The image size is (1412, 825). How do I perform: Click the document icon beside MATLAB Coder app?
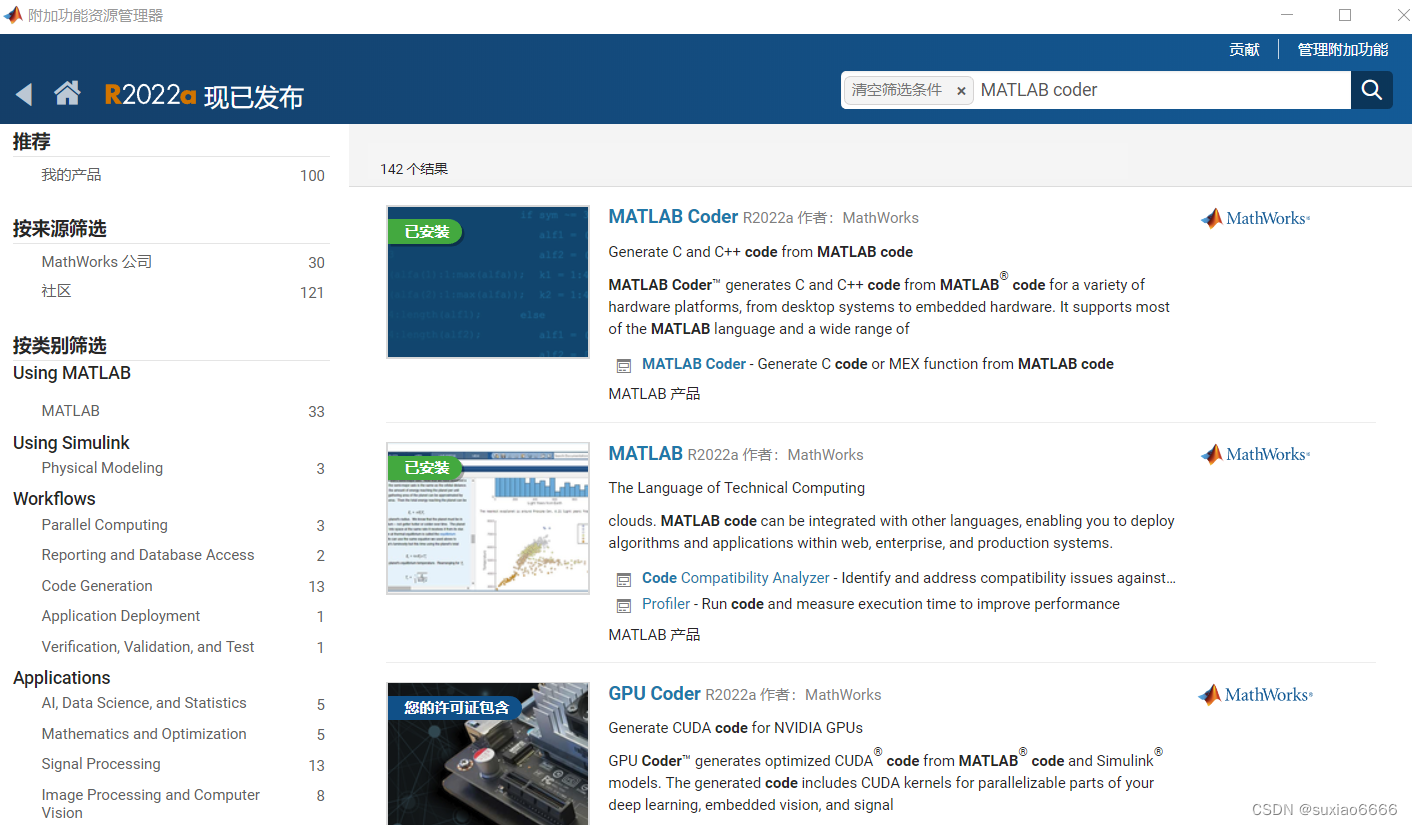pos(624,366)
